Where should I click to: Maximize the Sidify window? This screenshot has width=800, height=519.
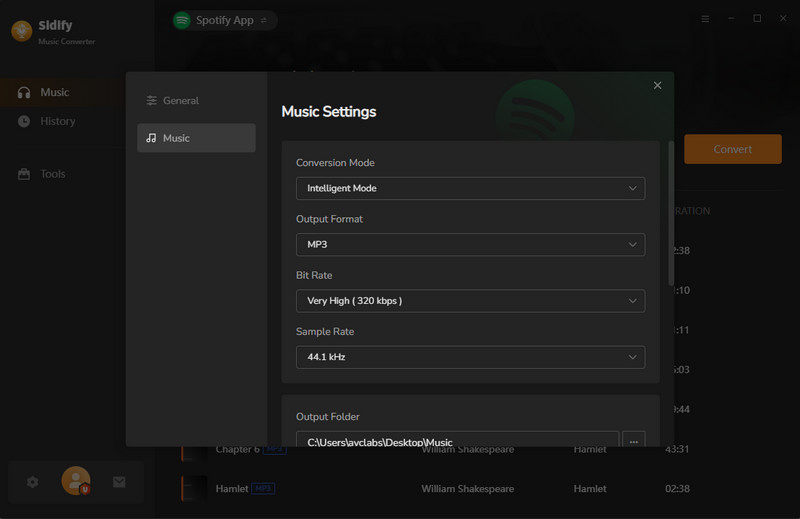[757, 18]
